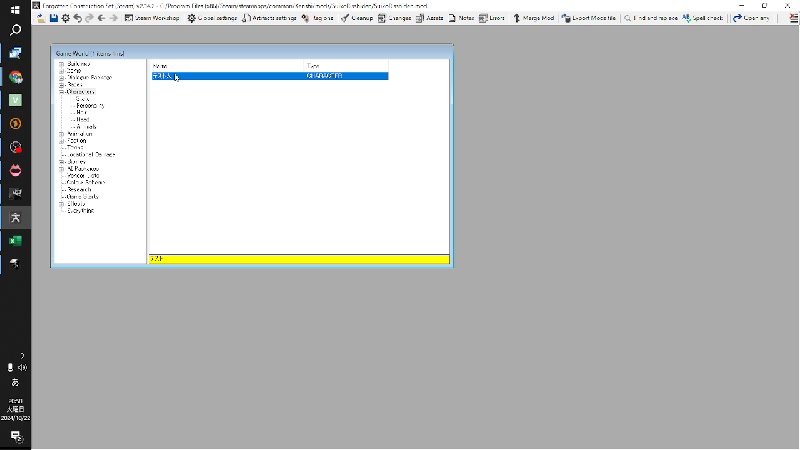Run the Cleanup tool
This screenshot has height=450, width=800.
point(357,18)
